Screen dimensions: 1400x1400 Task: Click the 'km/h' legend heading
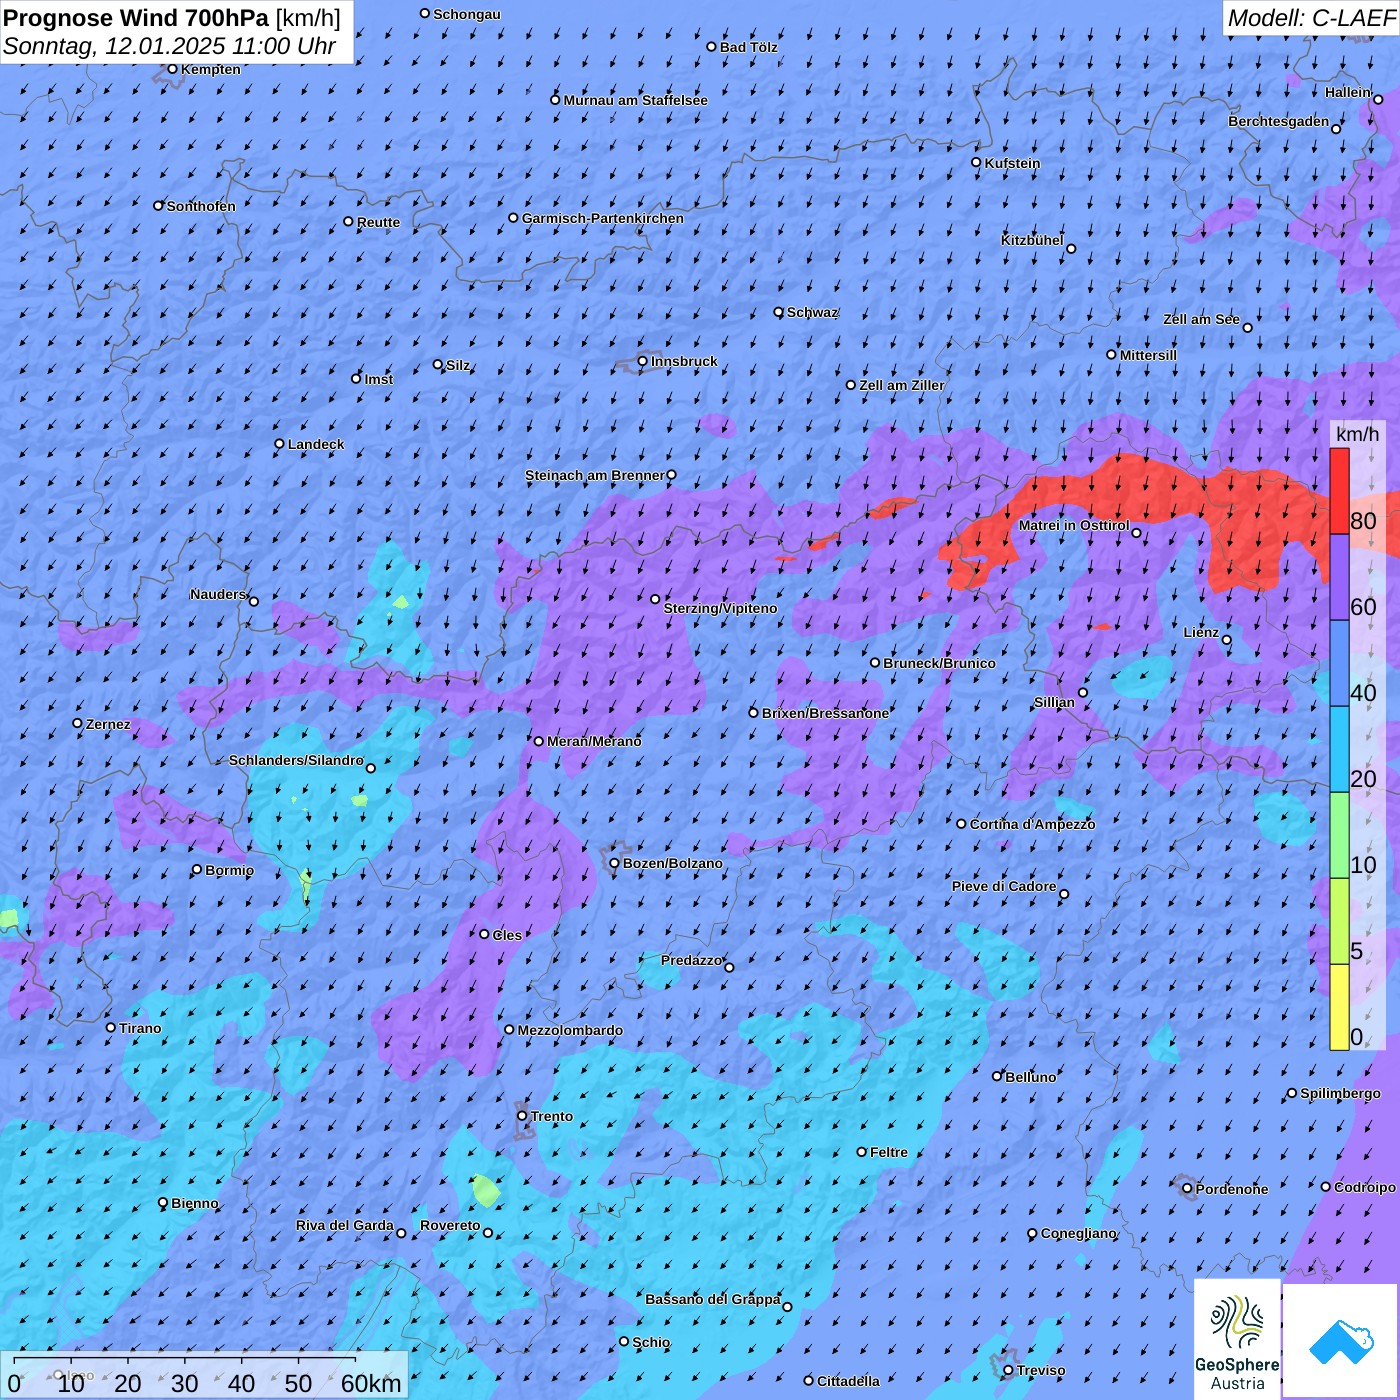[x=1357, y=434]
